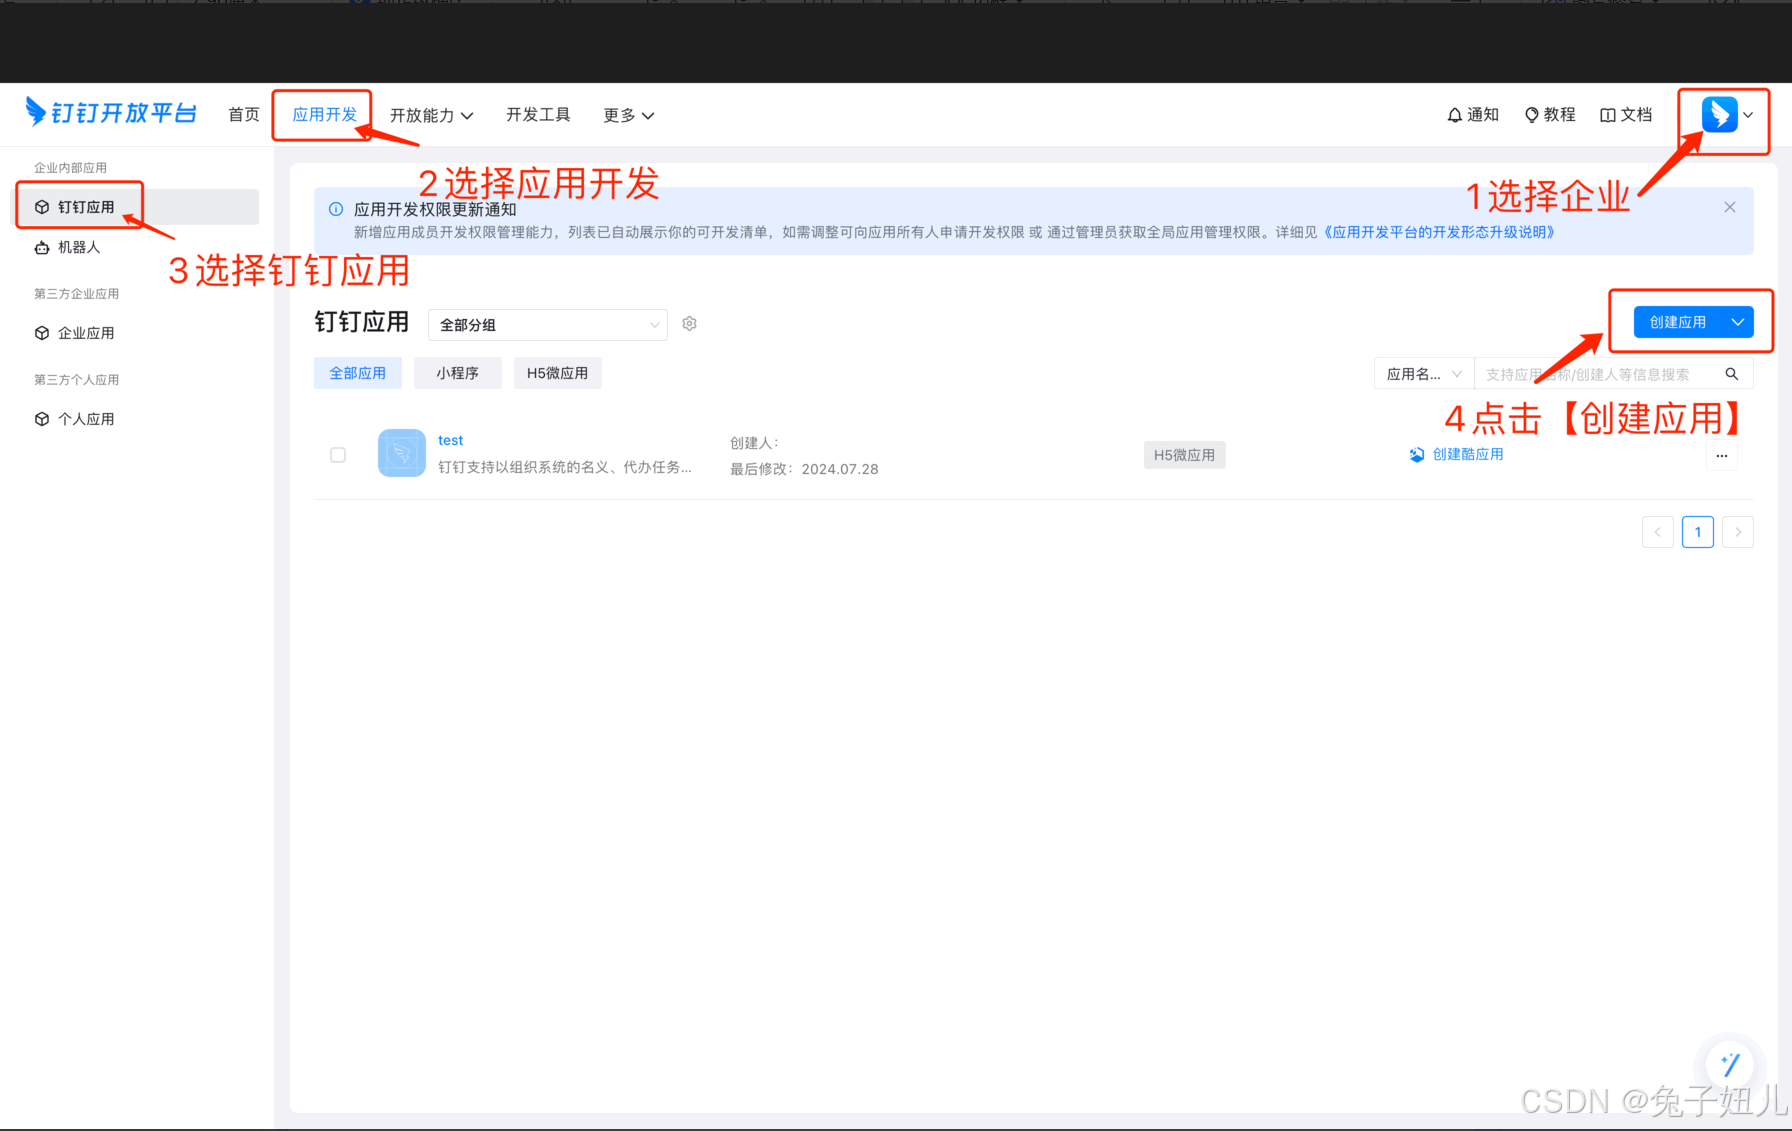
Task: Open the floating AI assistant button
Action: [1730, 1065]
